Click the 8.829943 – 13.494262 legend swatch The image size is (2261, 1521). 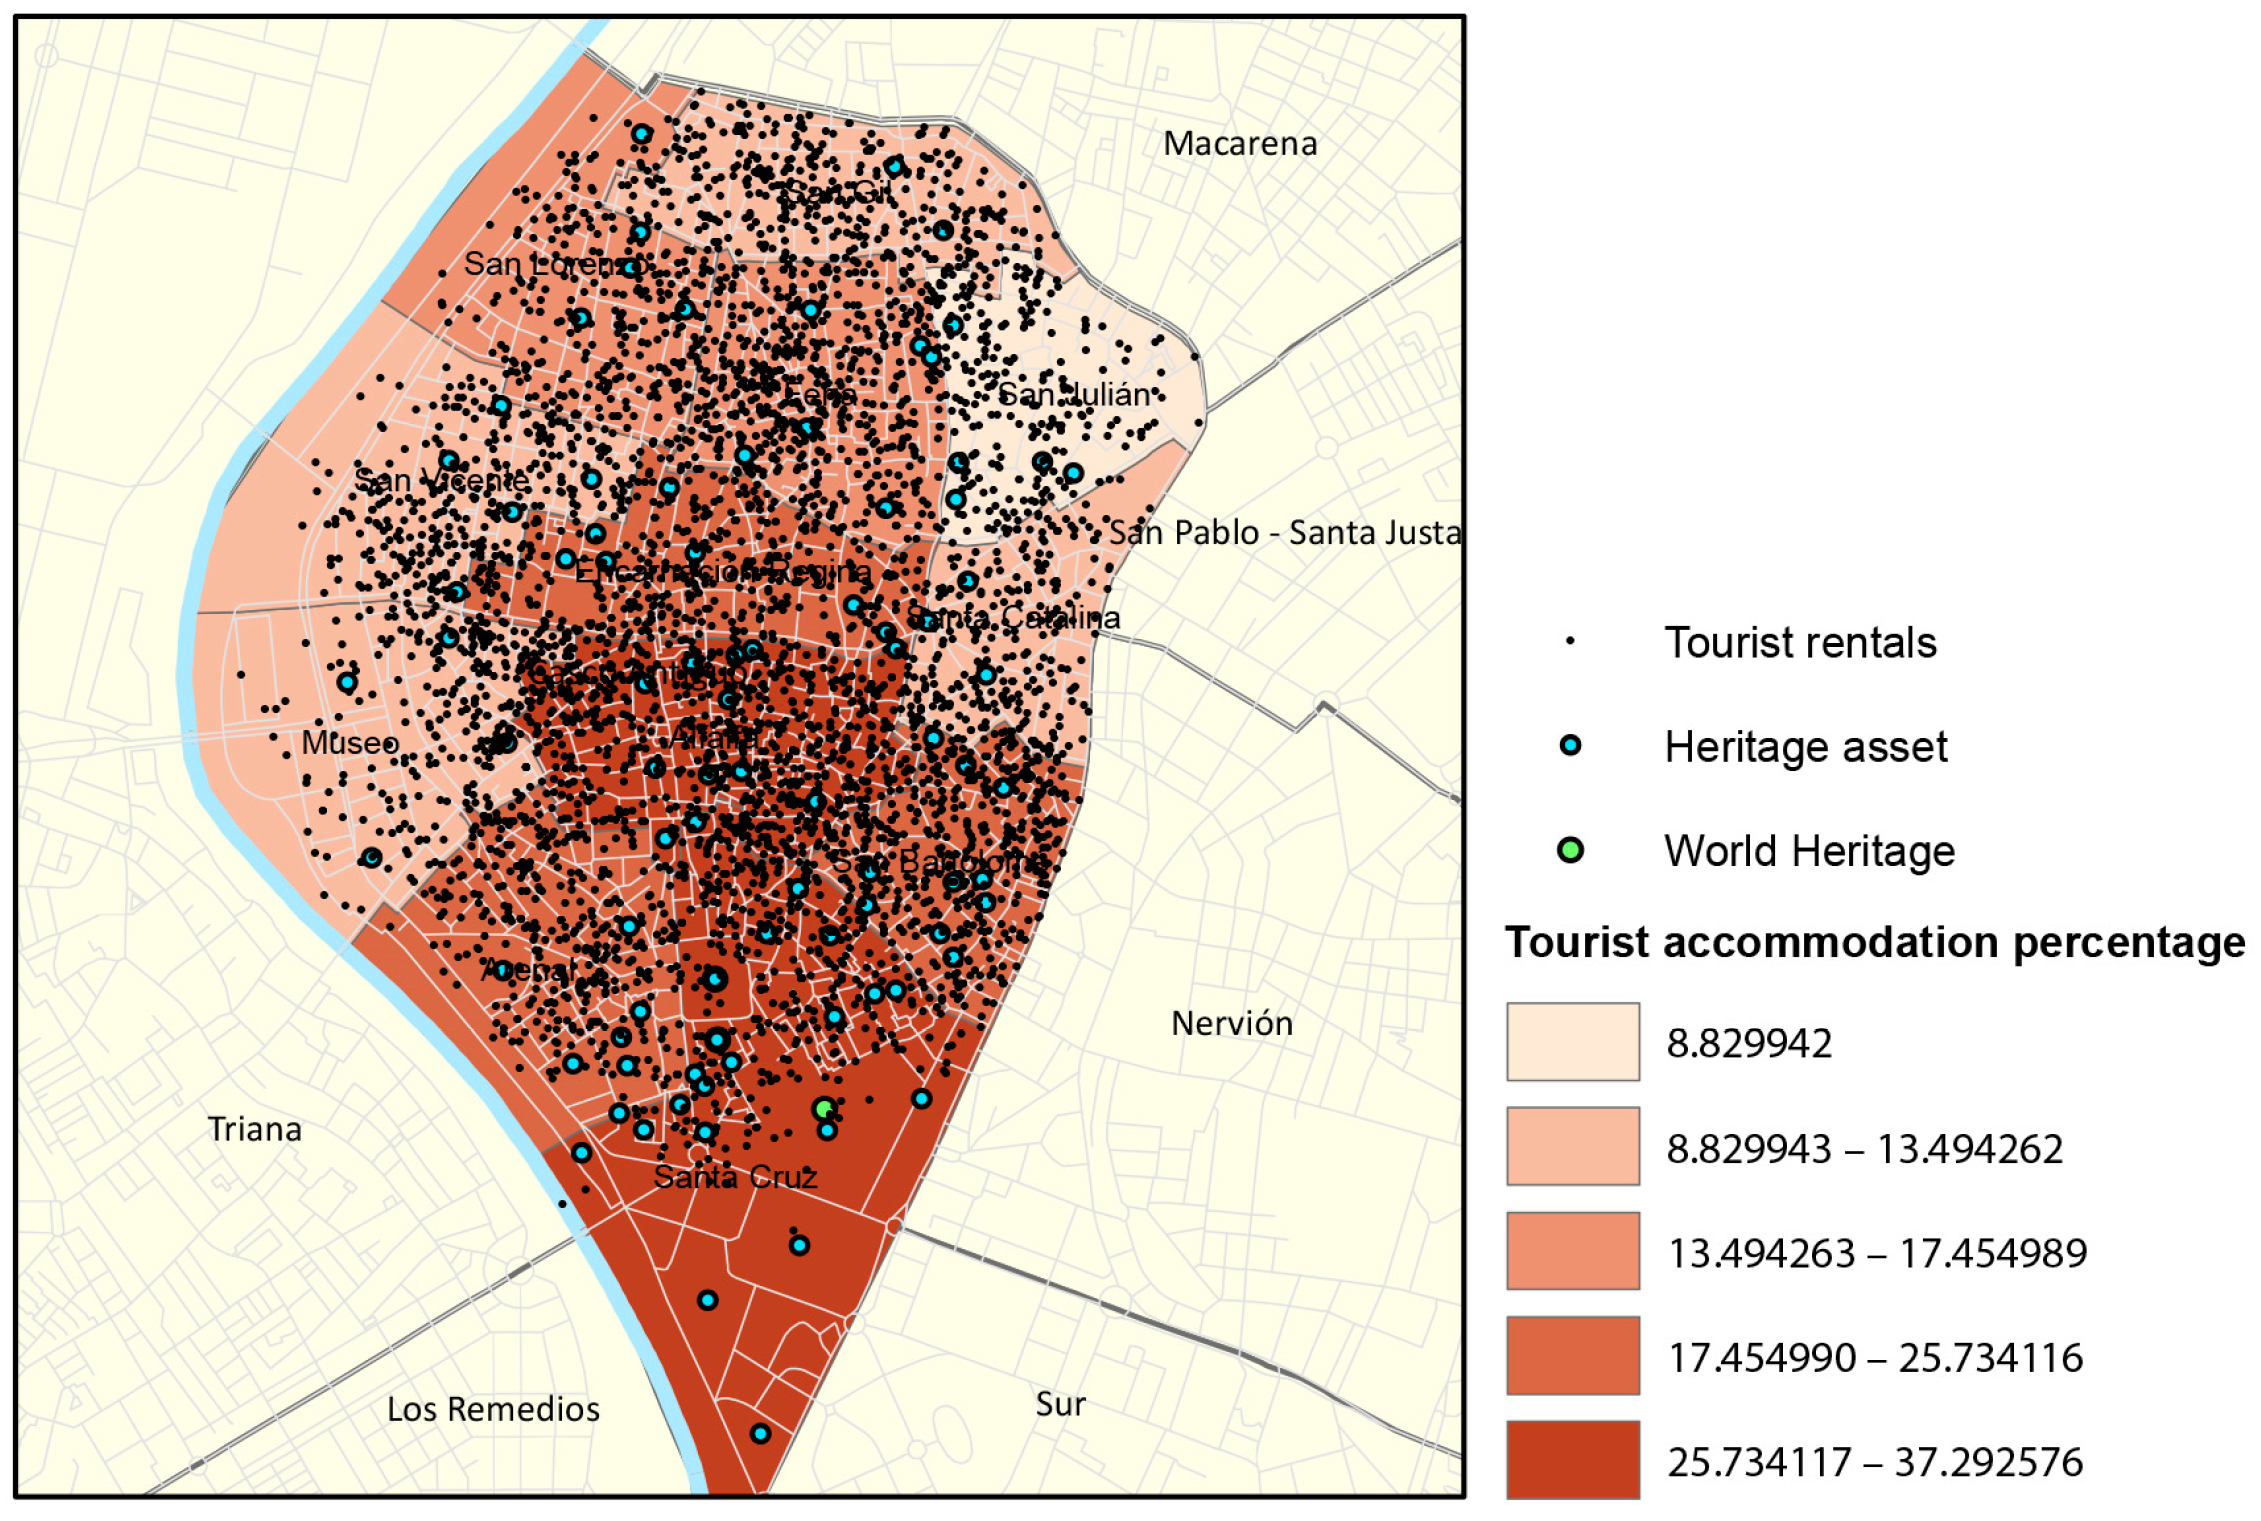pos(1572,1146)
